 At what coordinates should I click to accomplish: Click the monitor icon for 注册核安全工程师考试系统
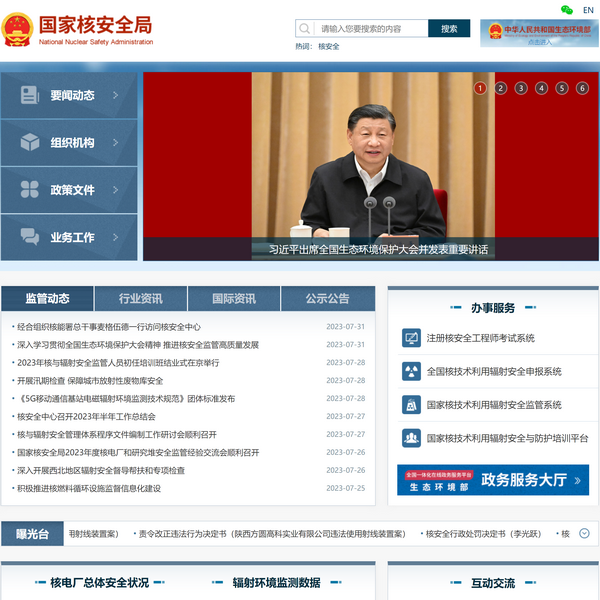point(411,338)
